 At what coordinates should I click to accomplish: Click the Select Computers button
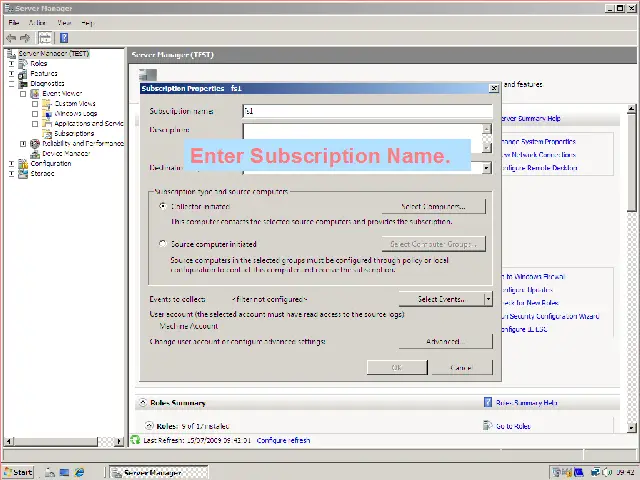[x=434, y=207]
